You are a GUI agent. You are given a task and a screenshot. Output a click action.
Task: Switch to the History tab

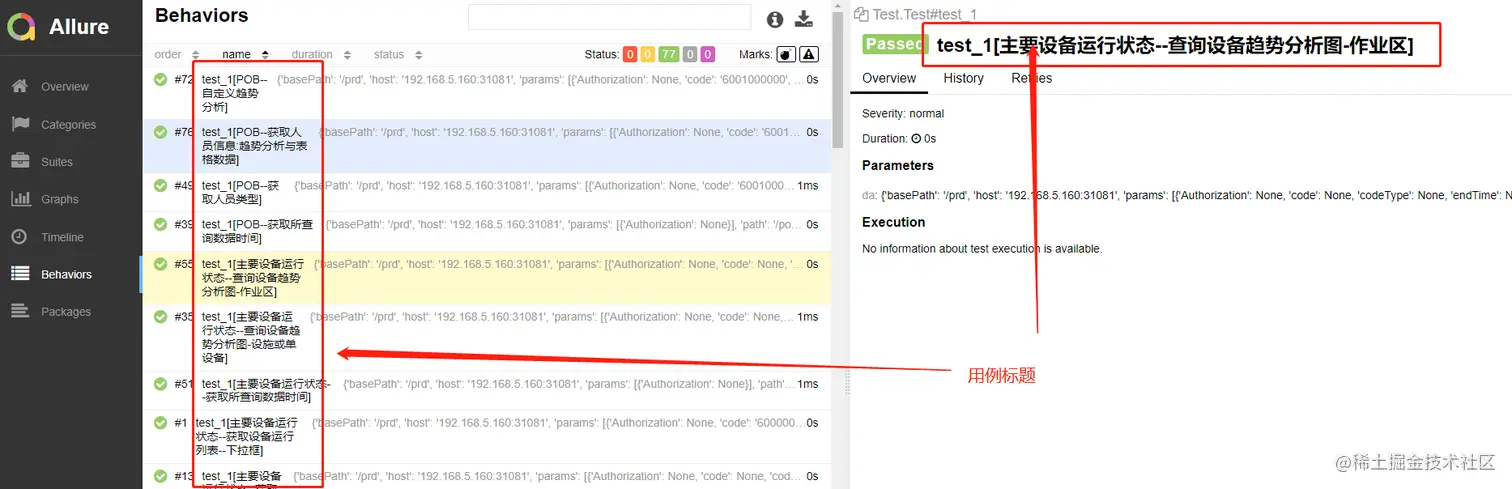click(963, 78)
